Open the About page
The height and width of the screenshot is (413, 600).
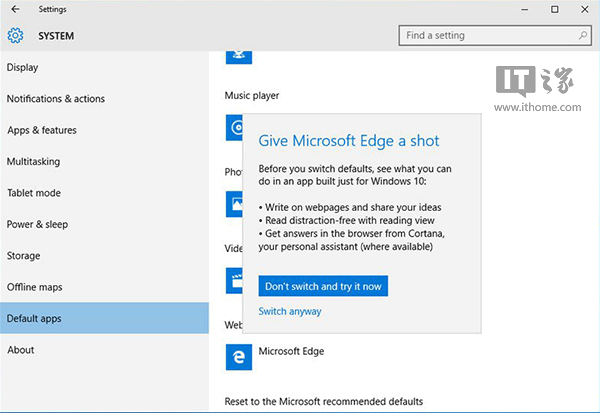pos(104,350)
